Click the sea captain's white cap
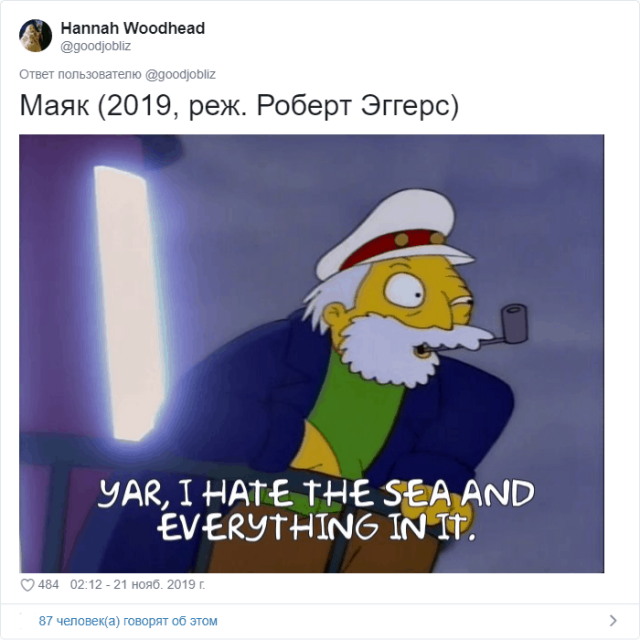This screenshot has height=640, width=640. [391, 233]
